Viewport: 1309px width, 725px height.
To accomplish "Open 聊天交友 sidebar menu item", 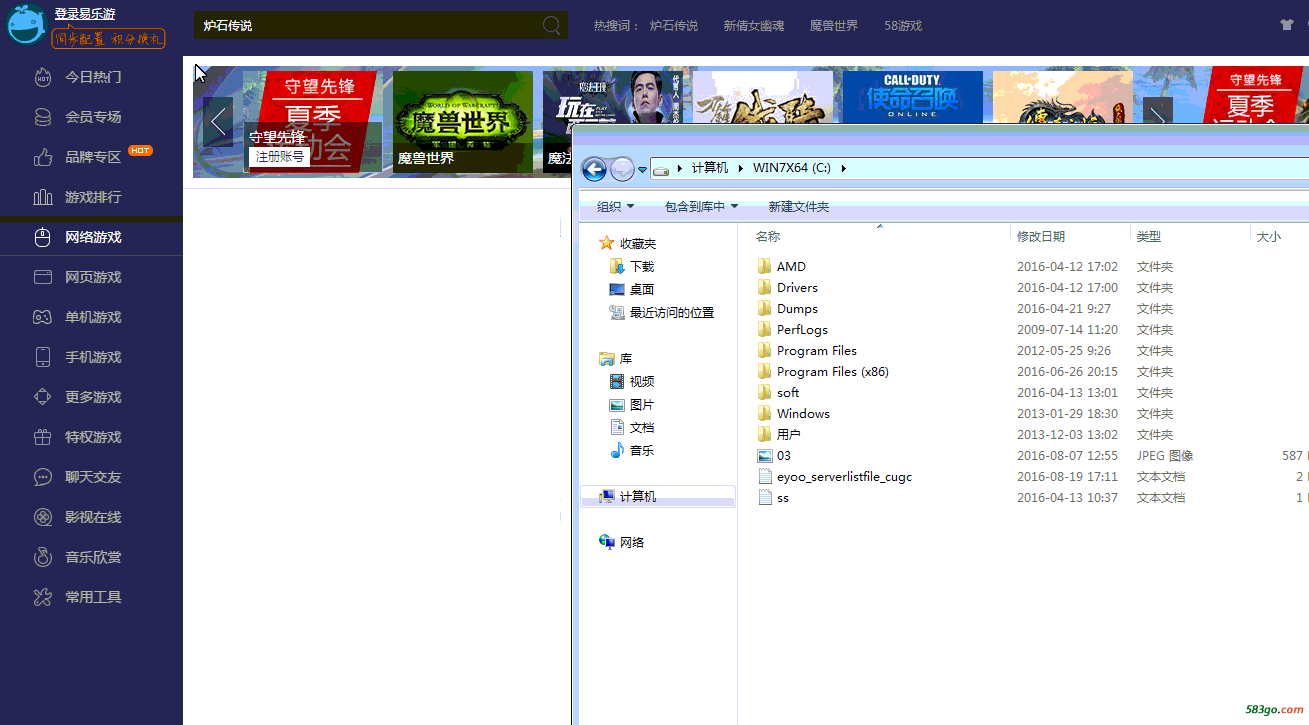I will tap(91, 477).
